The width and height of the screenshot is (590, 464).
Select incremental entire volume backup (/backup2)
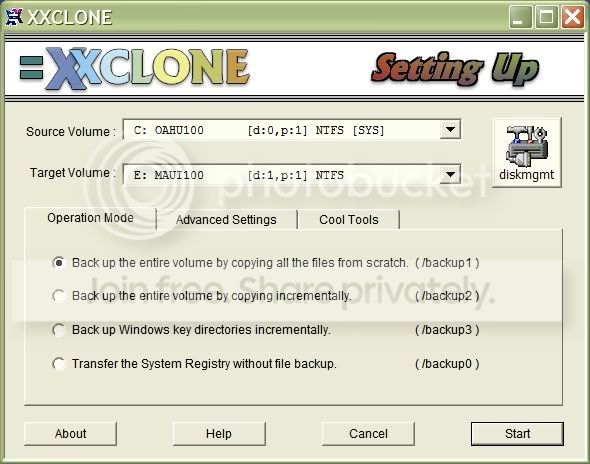(x=59, y=296)
